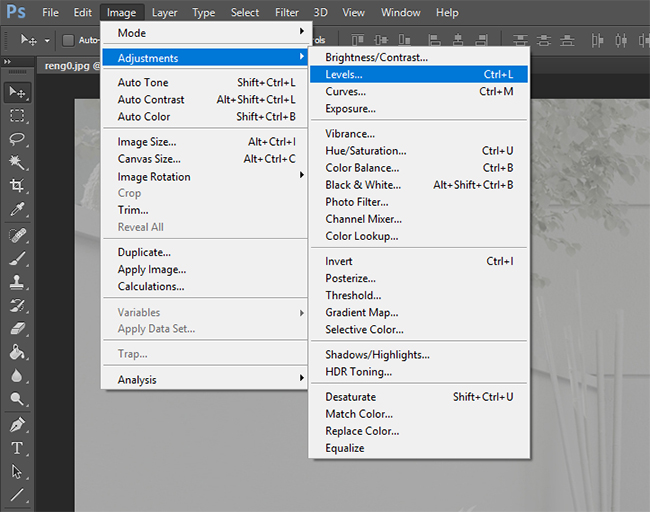Expand the Mode submenu
Image resolution: width=650 pixels, height=512 pixels.
(x=205, y=33)
